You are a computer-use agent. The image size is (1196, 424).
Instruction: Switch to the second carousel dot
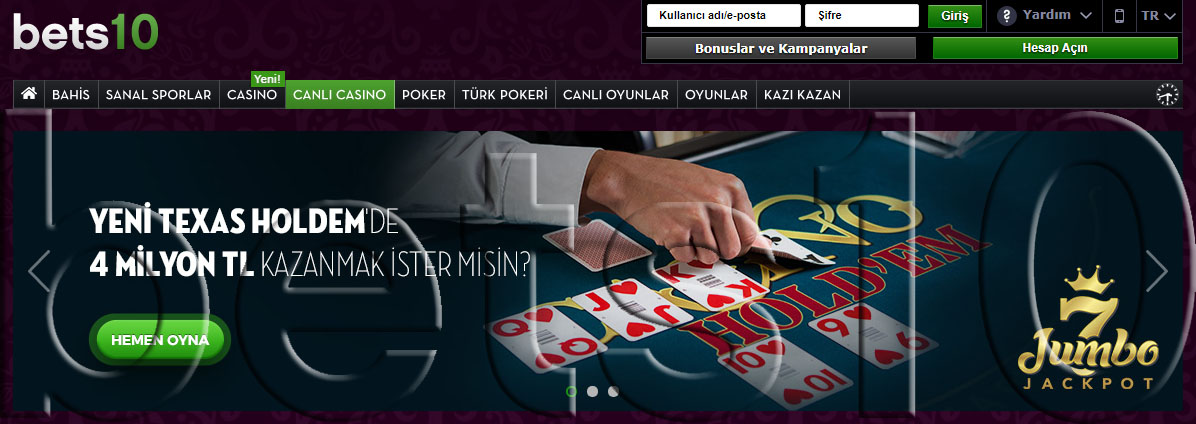pyautogui.click(x=593, y=391)
